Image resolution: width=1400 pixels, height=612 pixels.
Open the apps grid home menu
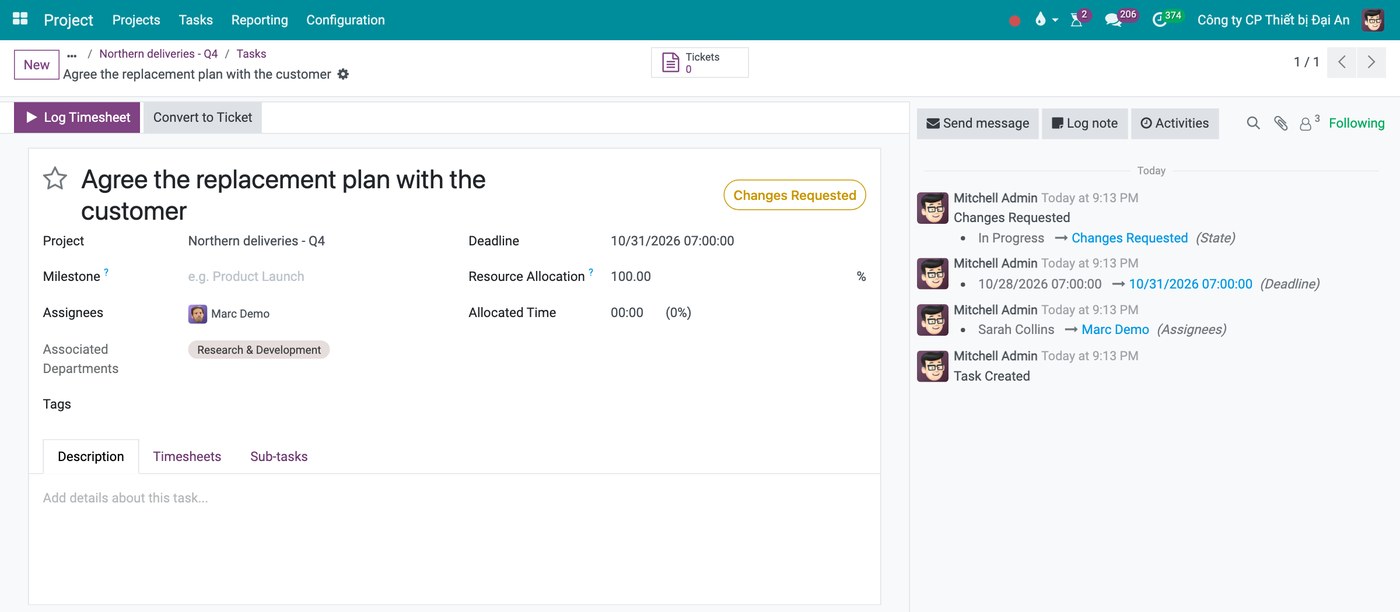tap(20, 19)
